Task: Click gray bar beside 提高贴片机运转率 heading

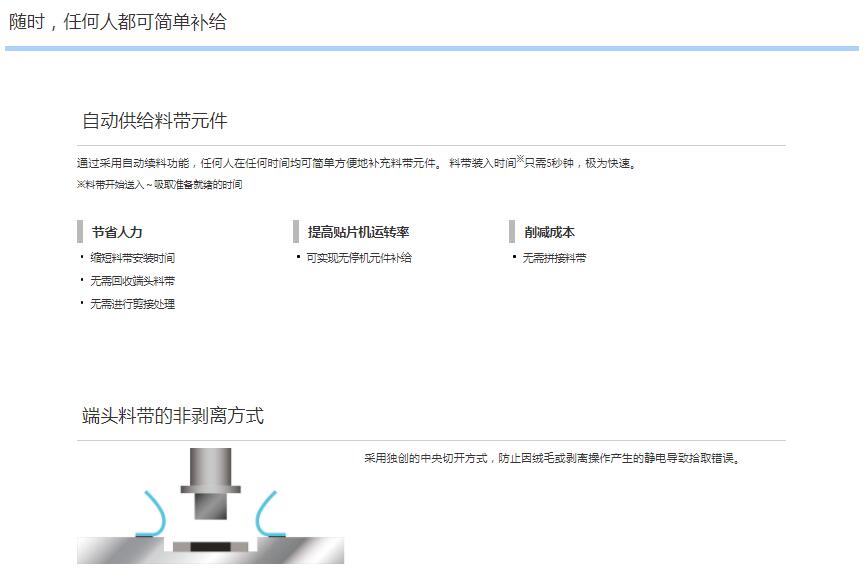Action: coord(296,232)
